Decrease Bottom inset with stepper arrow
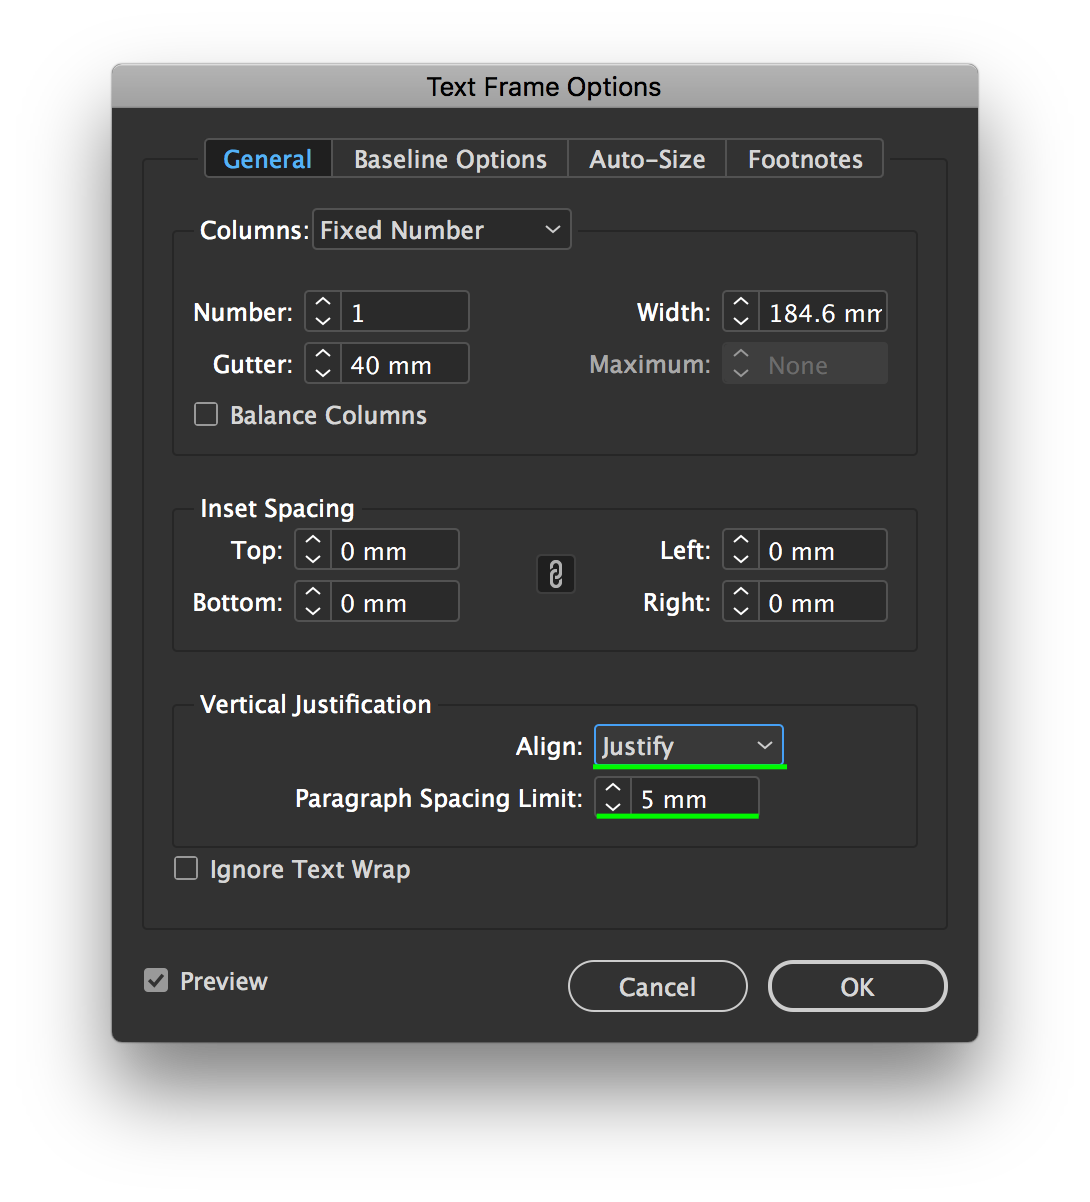The height and width of the screenshot is (1202, 1090). pyautogui.click(x=312, y=610)
